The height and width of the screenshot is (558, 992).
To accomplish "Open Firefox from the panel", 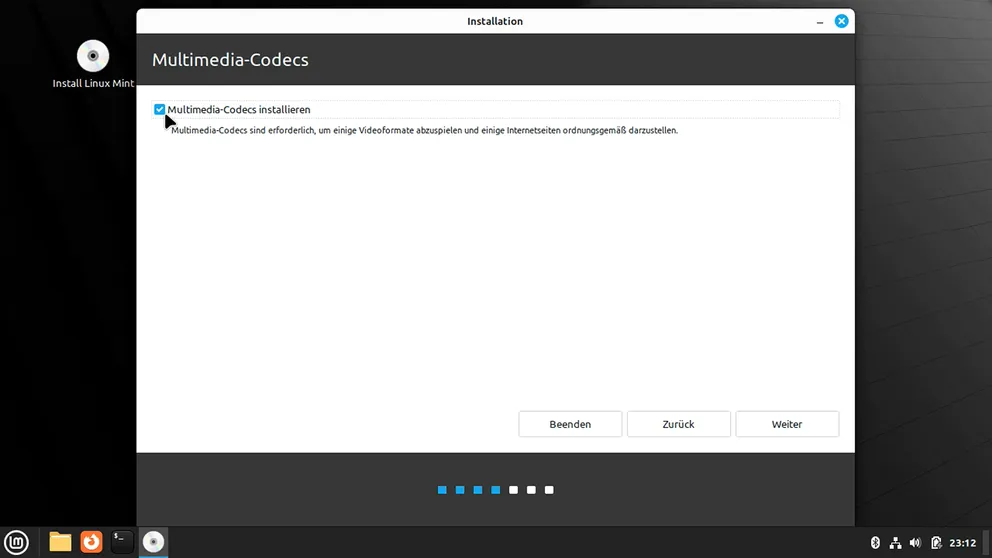I will pyautogui.click(x=91, y=542).
